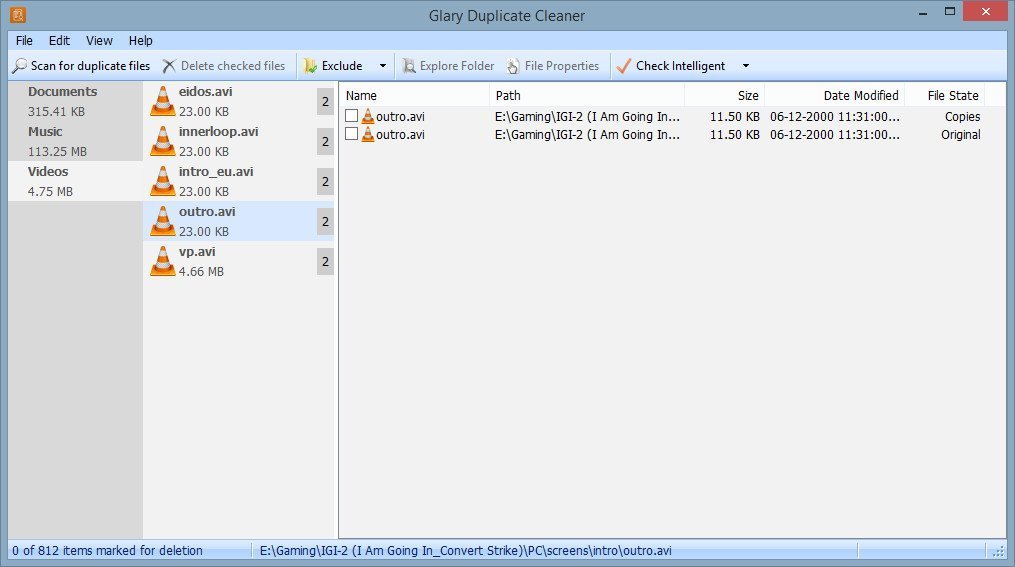Select the outro.avi duplicate group name
This screenshot has width=1015, height=567.
(207, 212)
